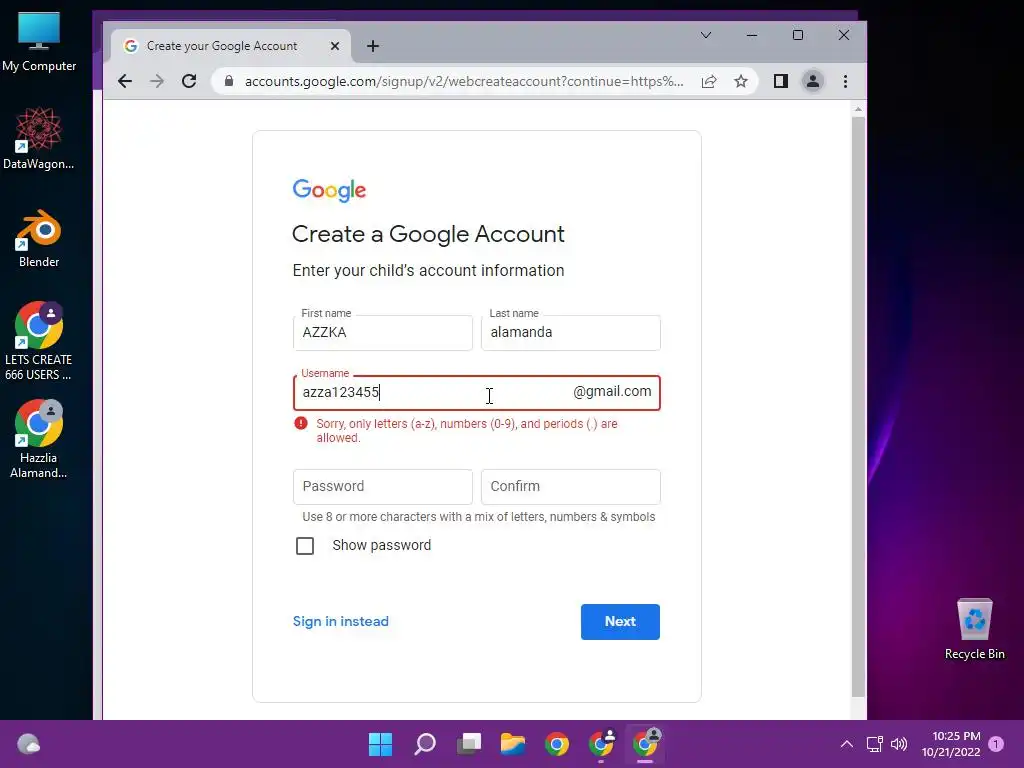
Task: Open weather widget on taskbar
Action: 29,744
